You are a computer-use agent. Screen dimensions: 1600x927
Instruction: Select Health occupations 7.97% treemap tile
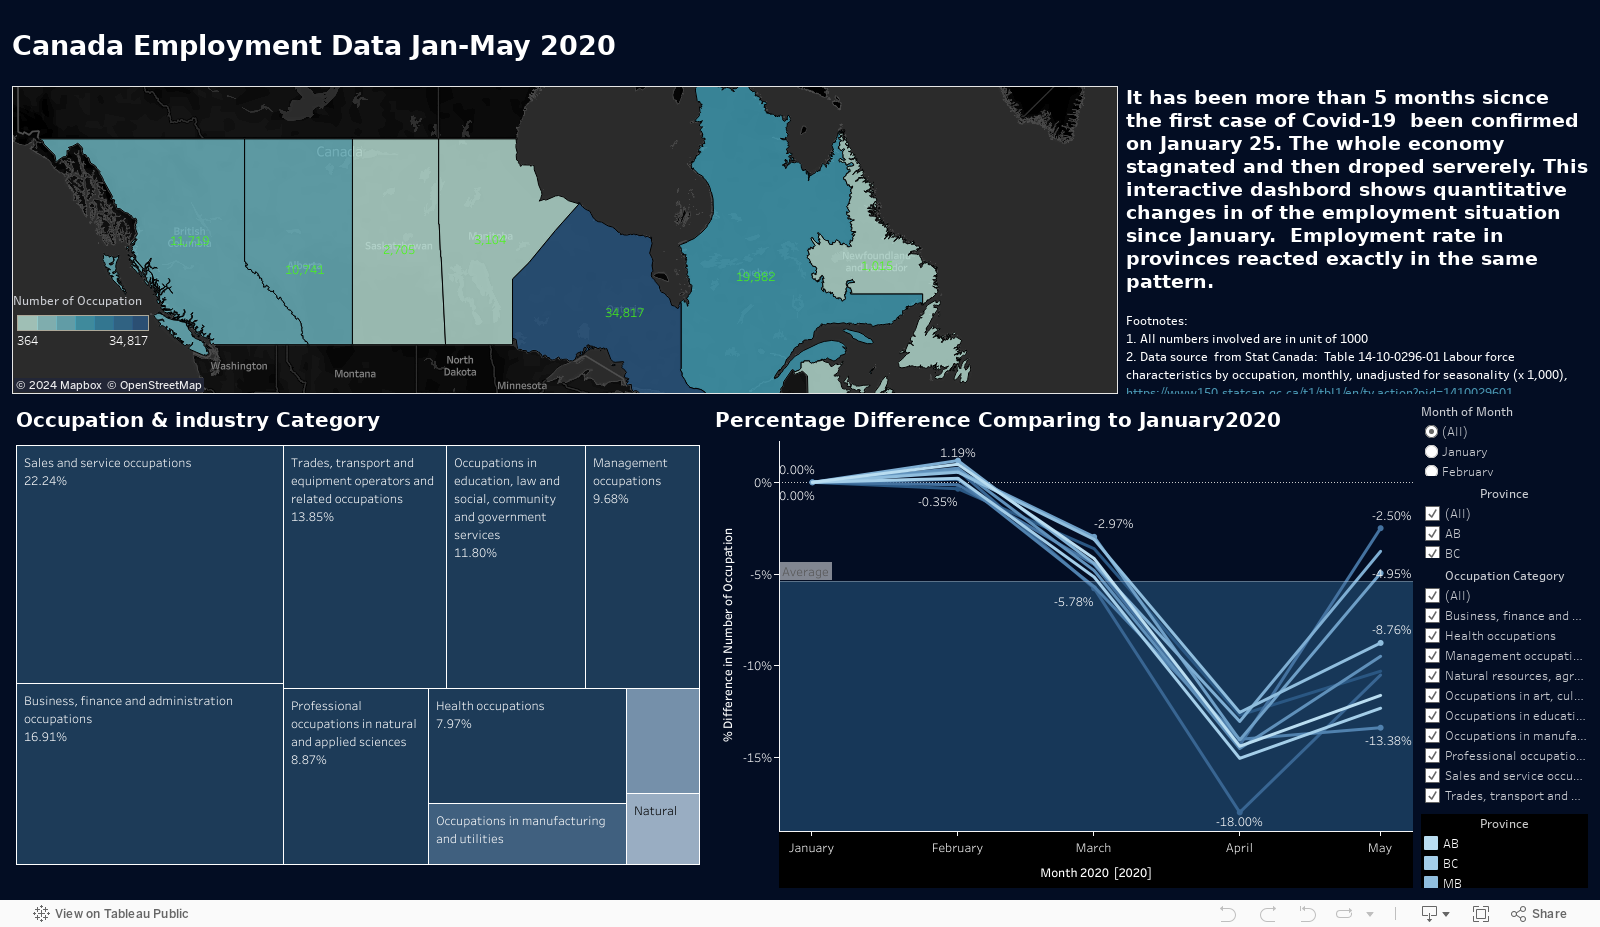coord(527,745)
